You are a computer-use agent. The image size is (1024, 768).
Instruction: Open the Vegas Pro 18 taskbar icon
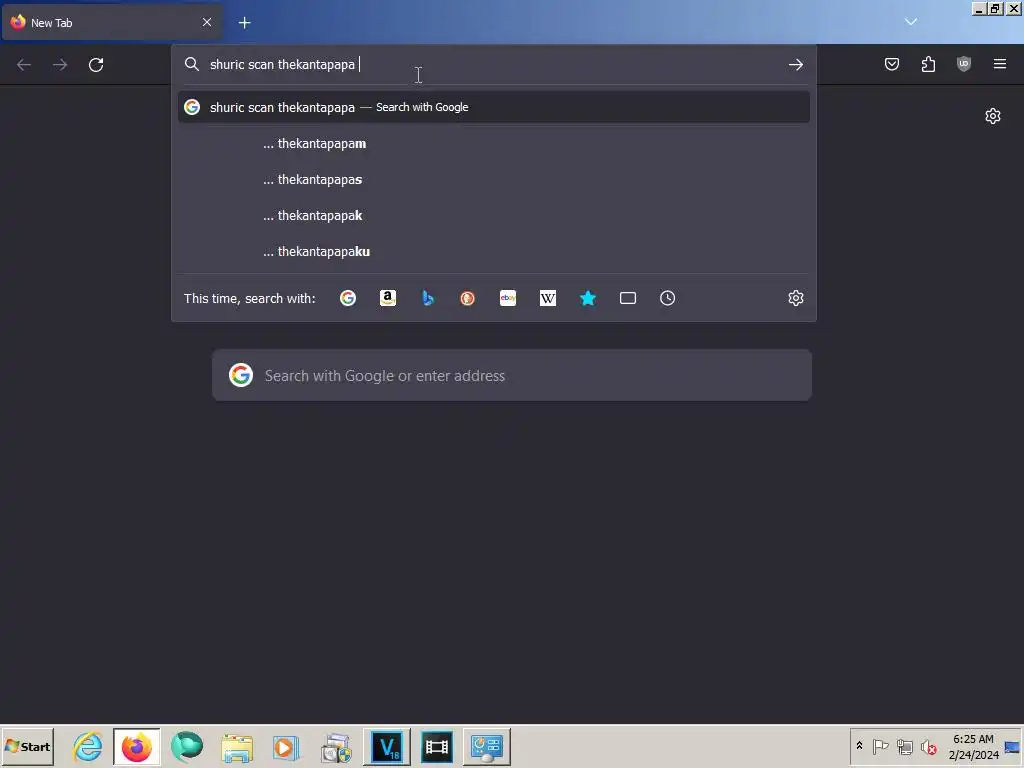pos(387,746)
